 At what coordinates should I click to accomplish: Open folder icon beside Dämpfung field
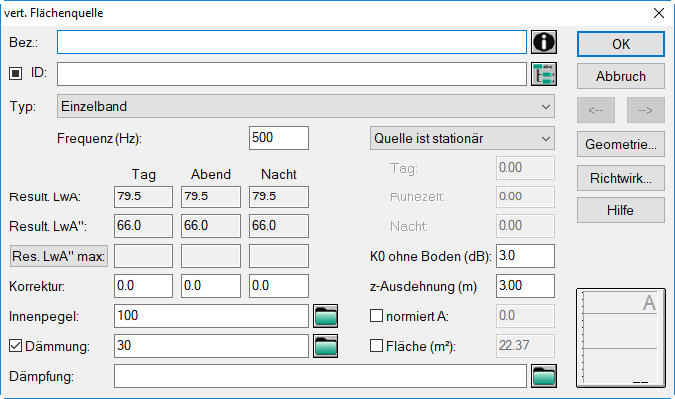(x=544, y=376)
